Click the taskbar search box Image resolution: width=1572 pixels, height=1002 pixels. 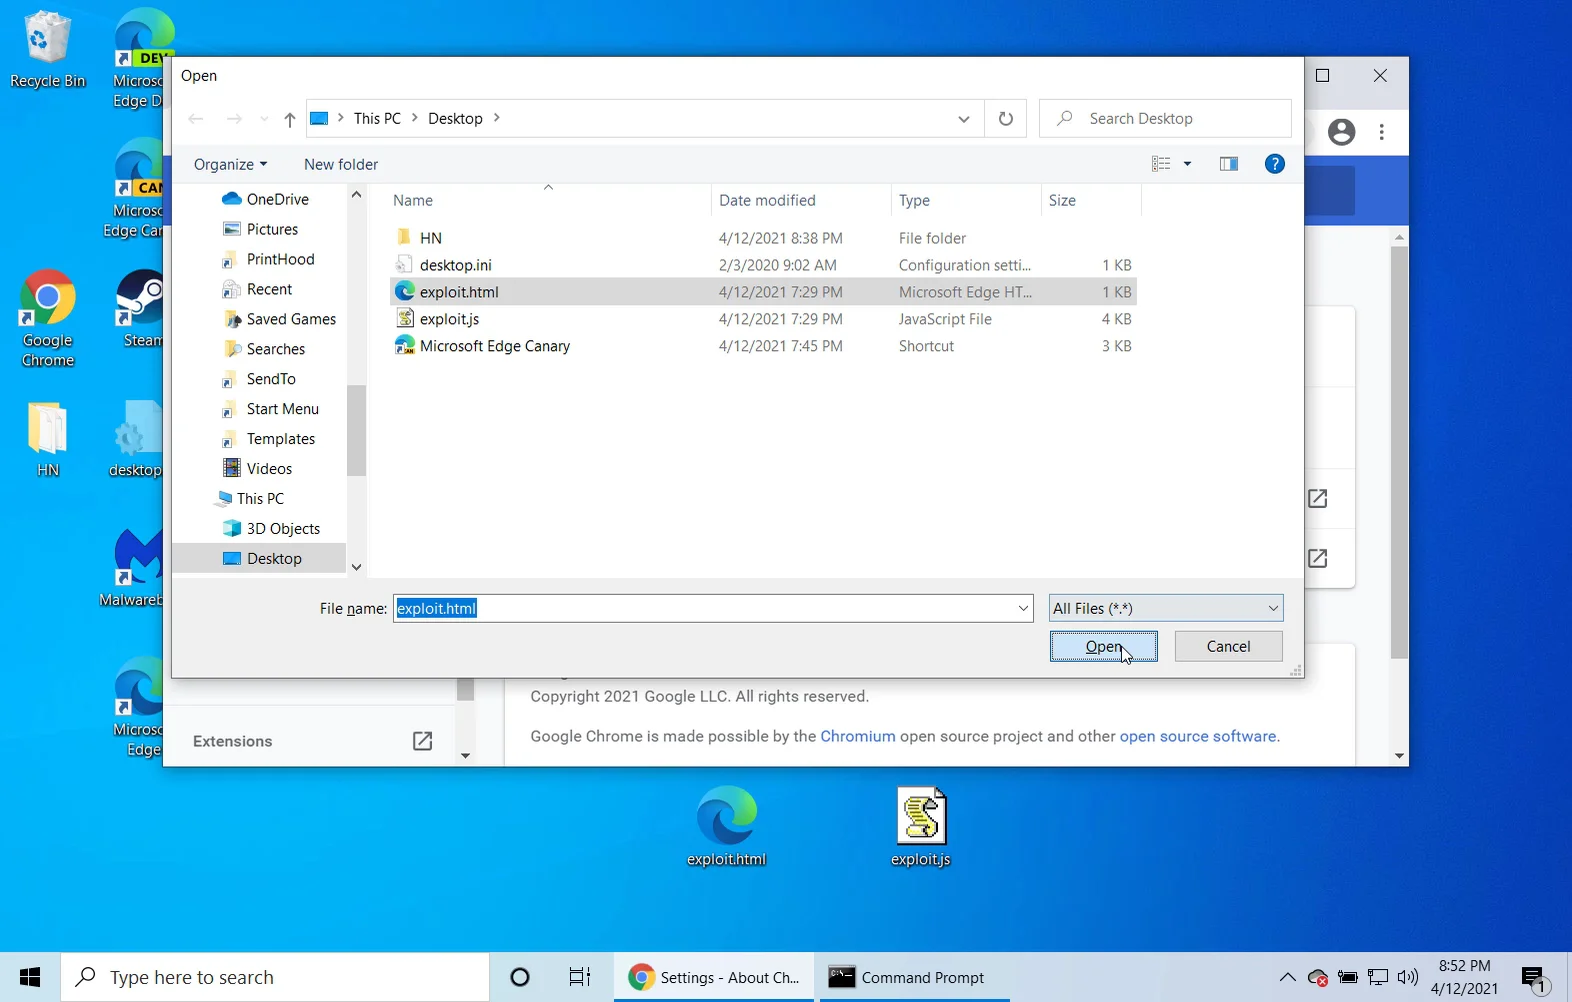click(275, 977)
